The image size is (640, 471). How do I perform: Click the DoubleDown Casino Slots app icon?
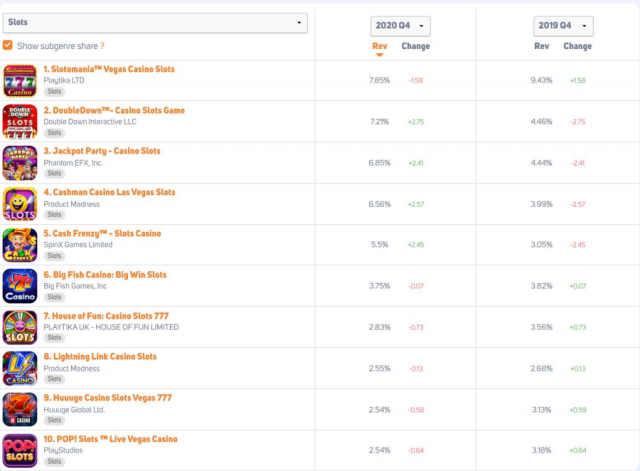click(20, 122)
